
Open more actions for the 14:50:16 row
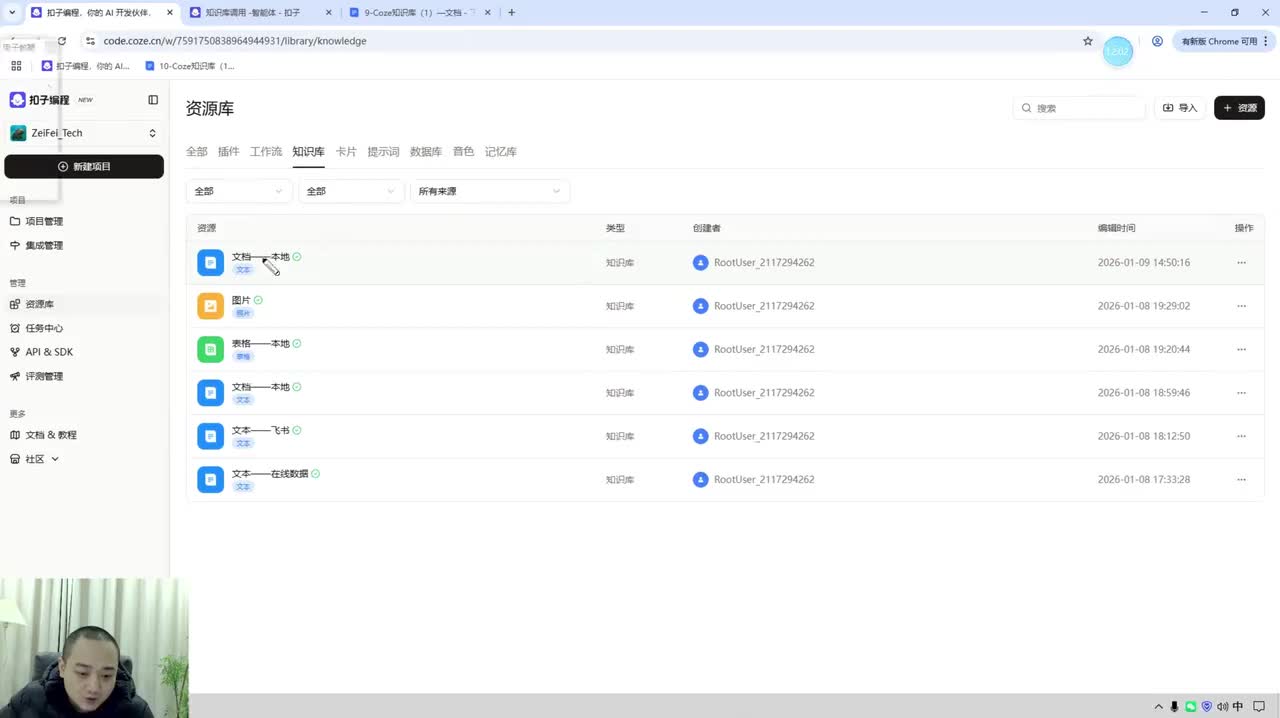click(1242, 263)
